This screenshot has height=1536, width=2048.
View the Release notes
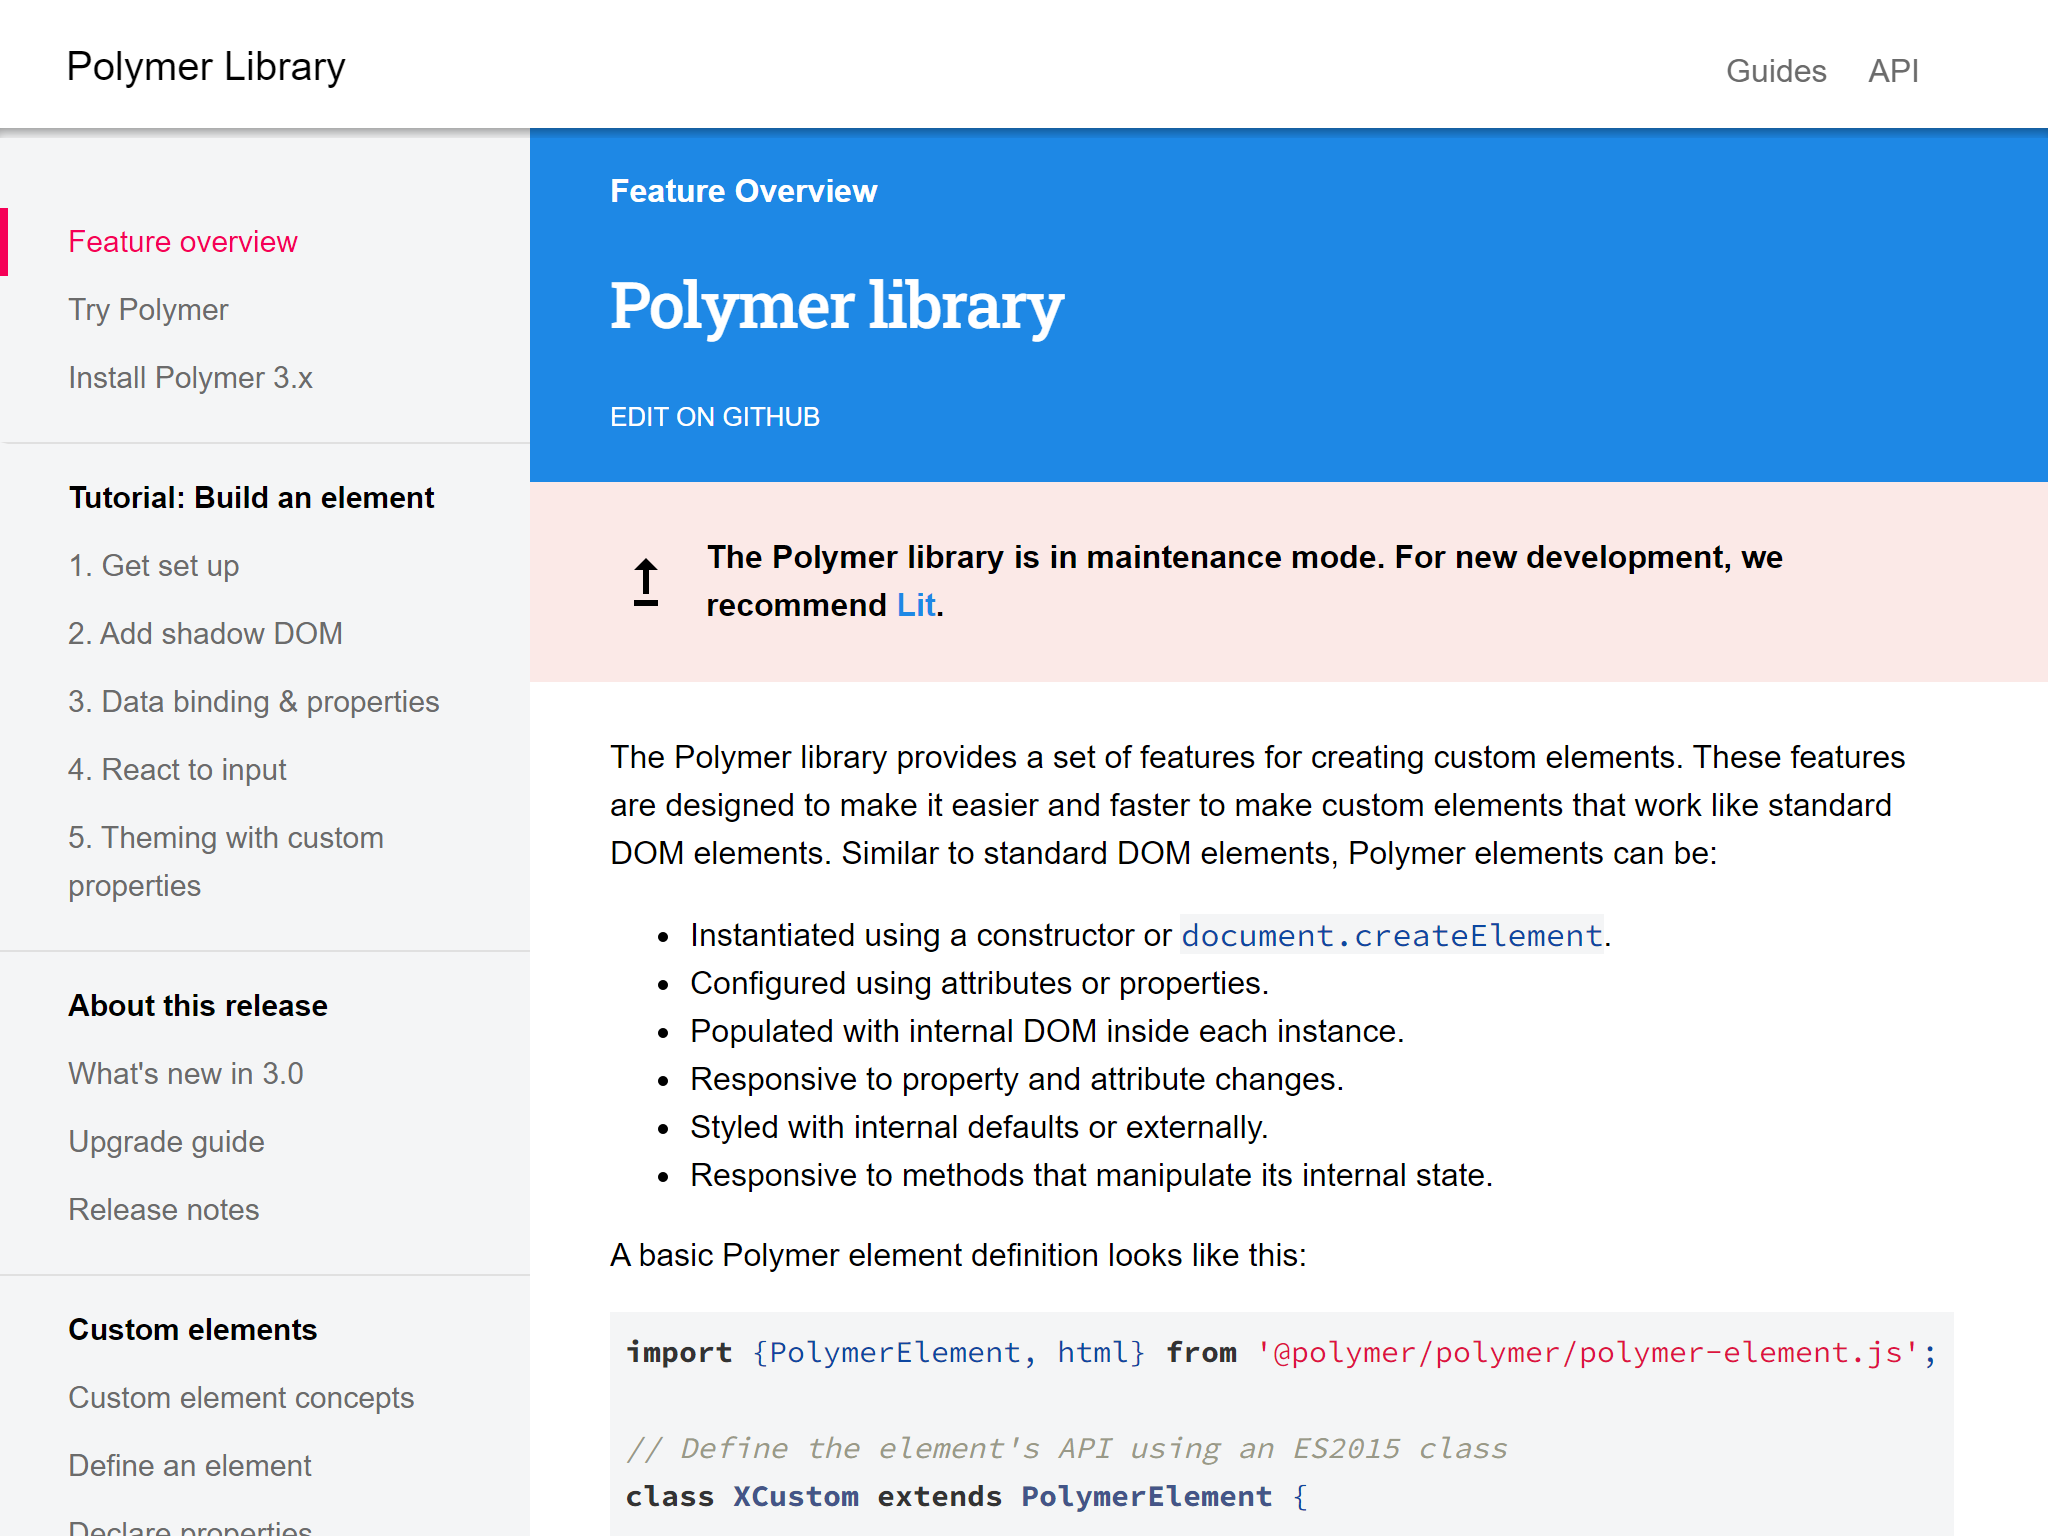(x=163, y=1209)
